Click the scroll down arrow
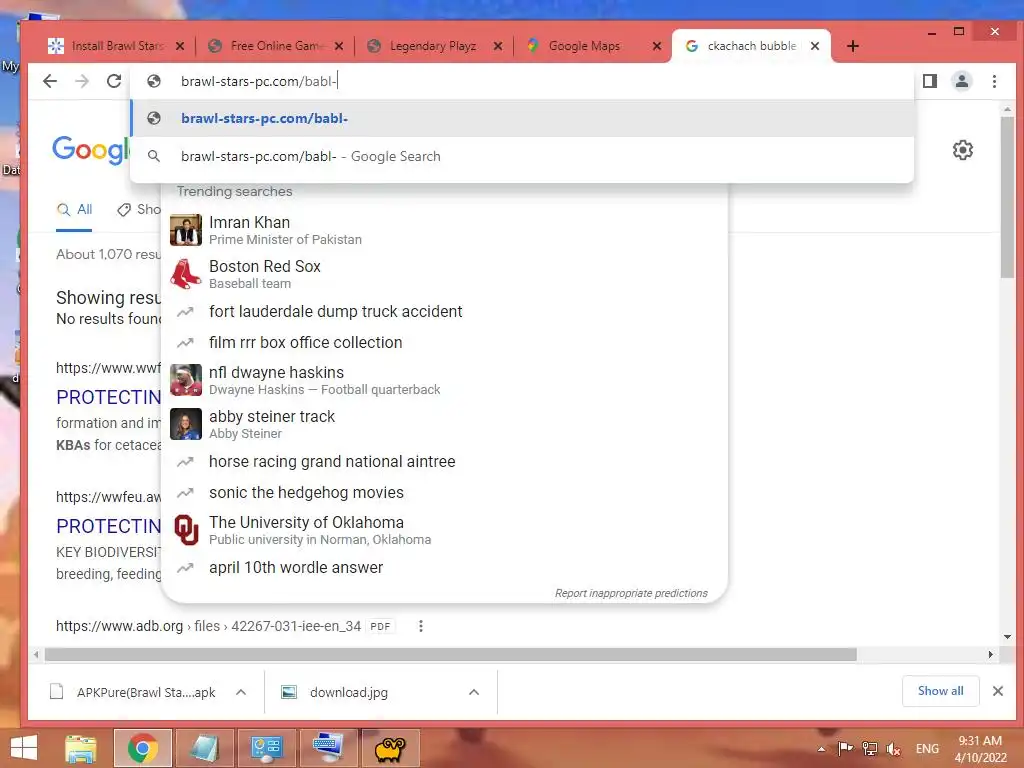Image resolution: width=1024 pixels, height=768 pixels. coord(1008,637)
